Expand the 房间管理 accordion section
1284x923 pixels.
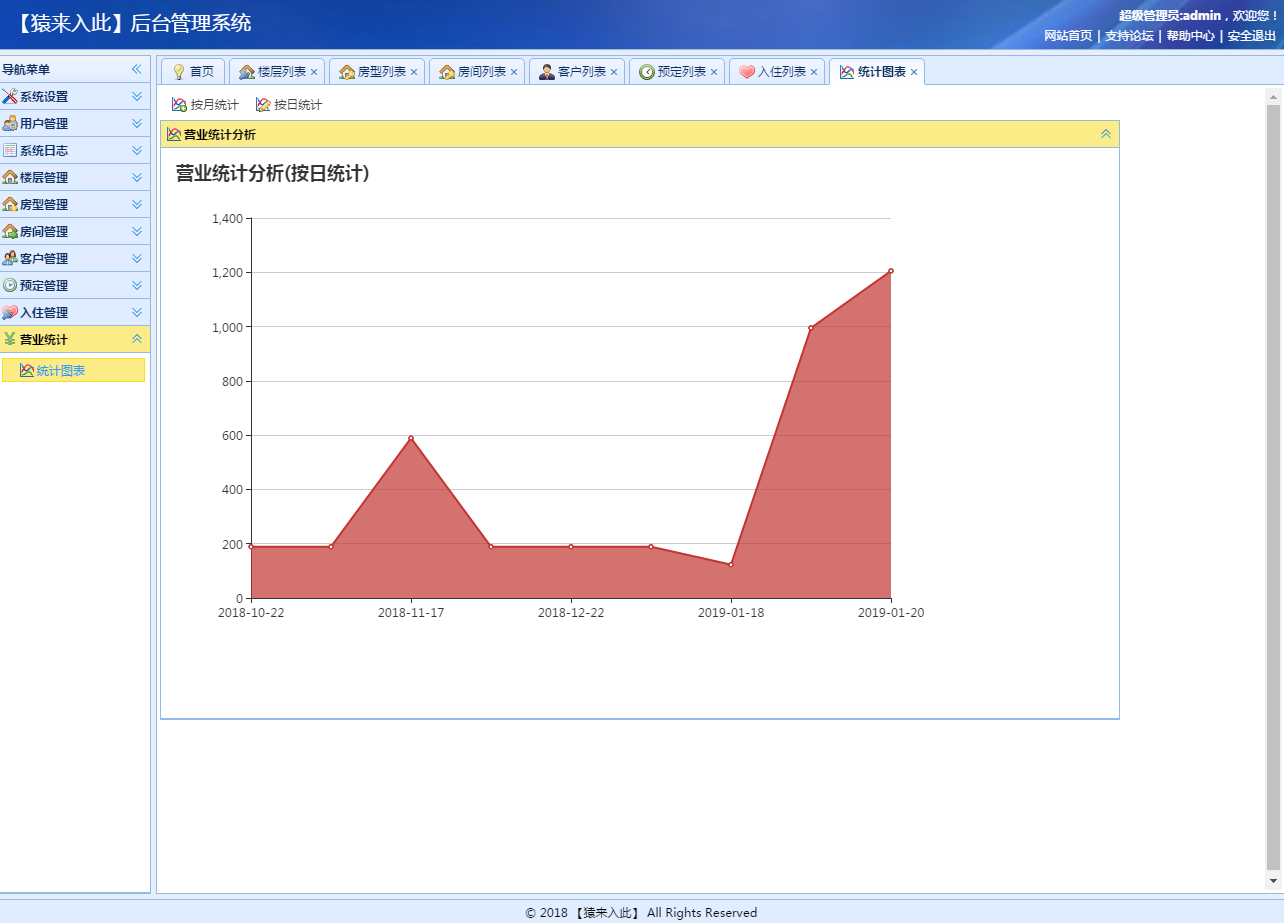point(137,232)
